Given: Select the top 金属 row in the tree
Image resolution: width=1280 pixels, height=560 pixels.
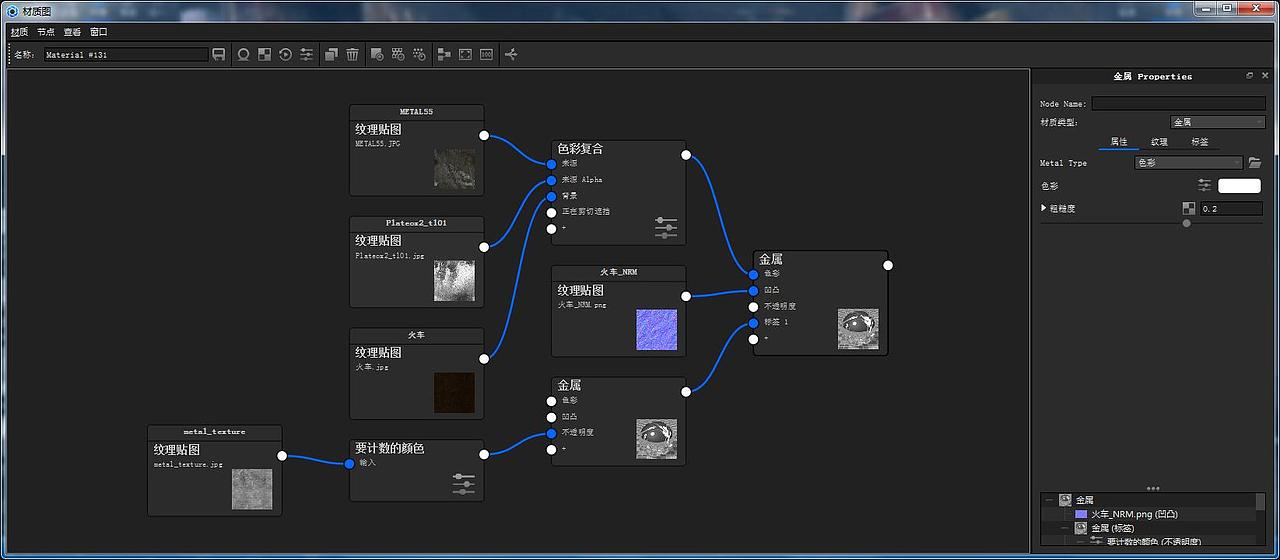Looking at the screenshot, I should [1149, 500].
